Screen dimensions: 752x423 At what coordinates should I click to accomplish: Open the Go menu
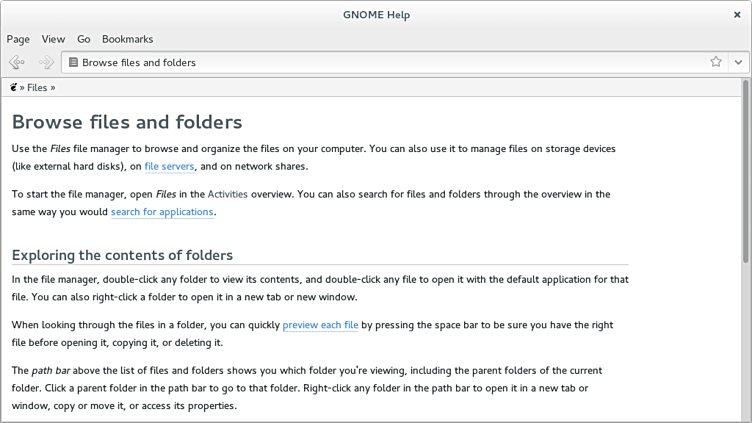point(84,39)
